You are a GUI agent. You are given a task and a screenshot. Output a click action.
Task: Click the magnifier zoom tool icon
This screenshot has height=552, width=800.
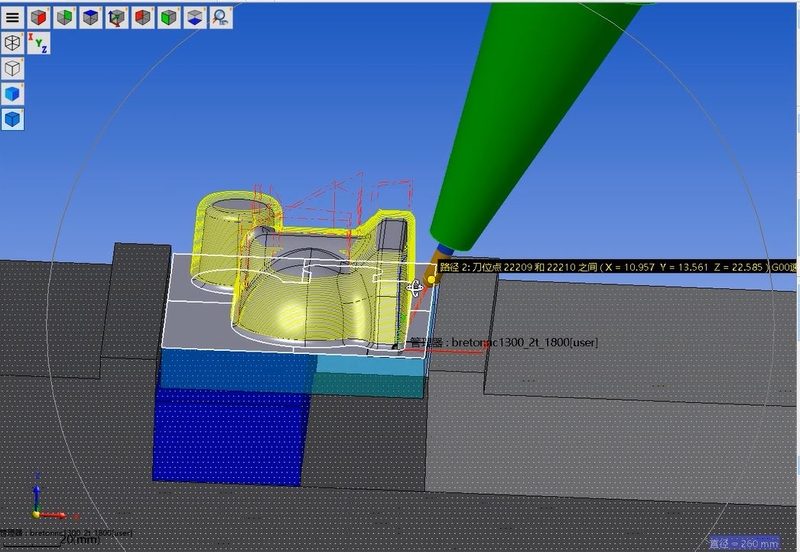tap(221, 17)
